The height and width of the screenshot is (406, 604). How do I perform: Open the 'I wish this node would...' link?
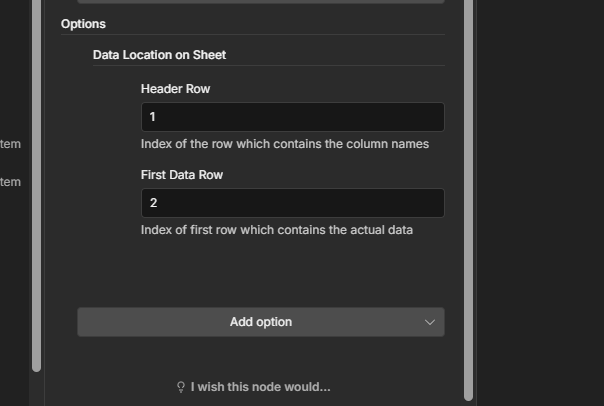coord(260,387)
